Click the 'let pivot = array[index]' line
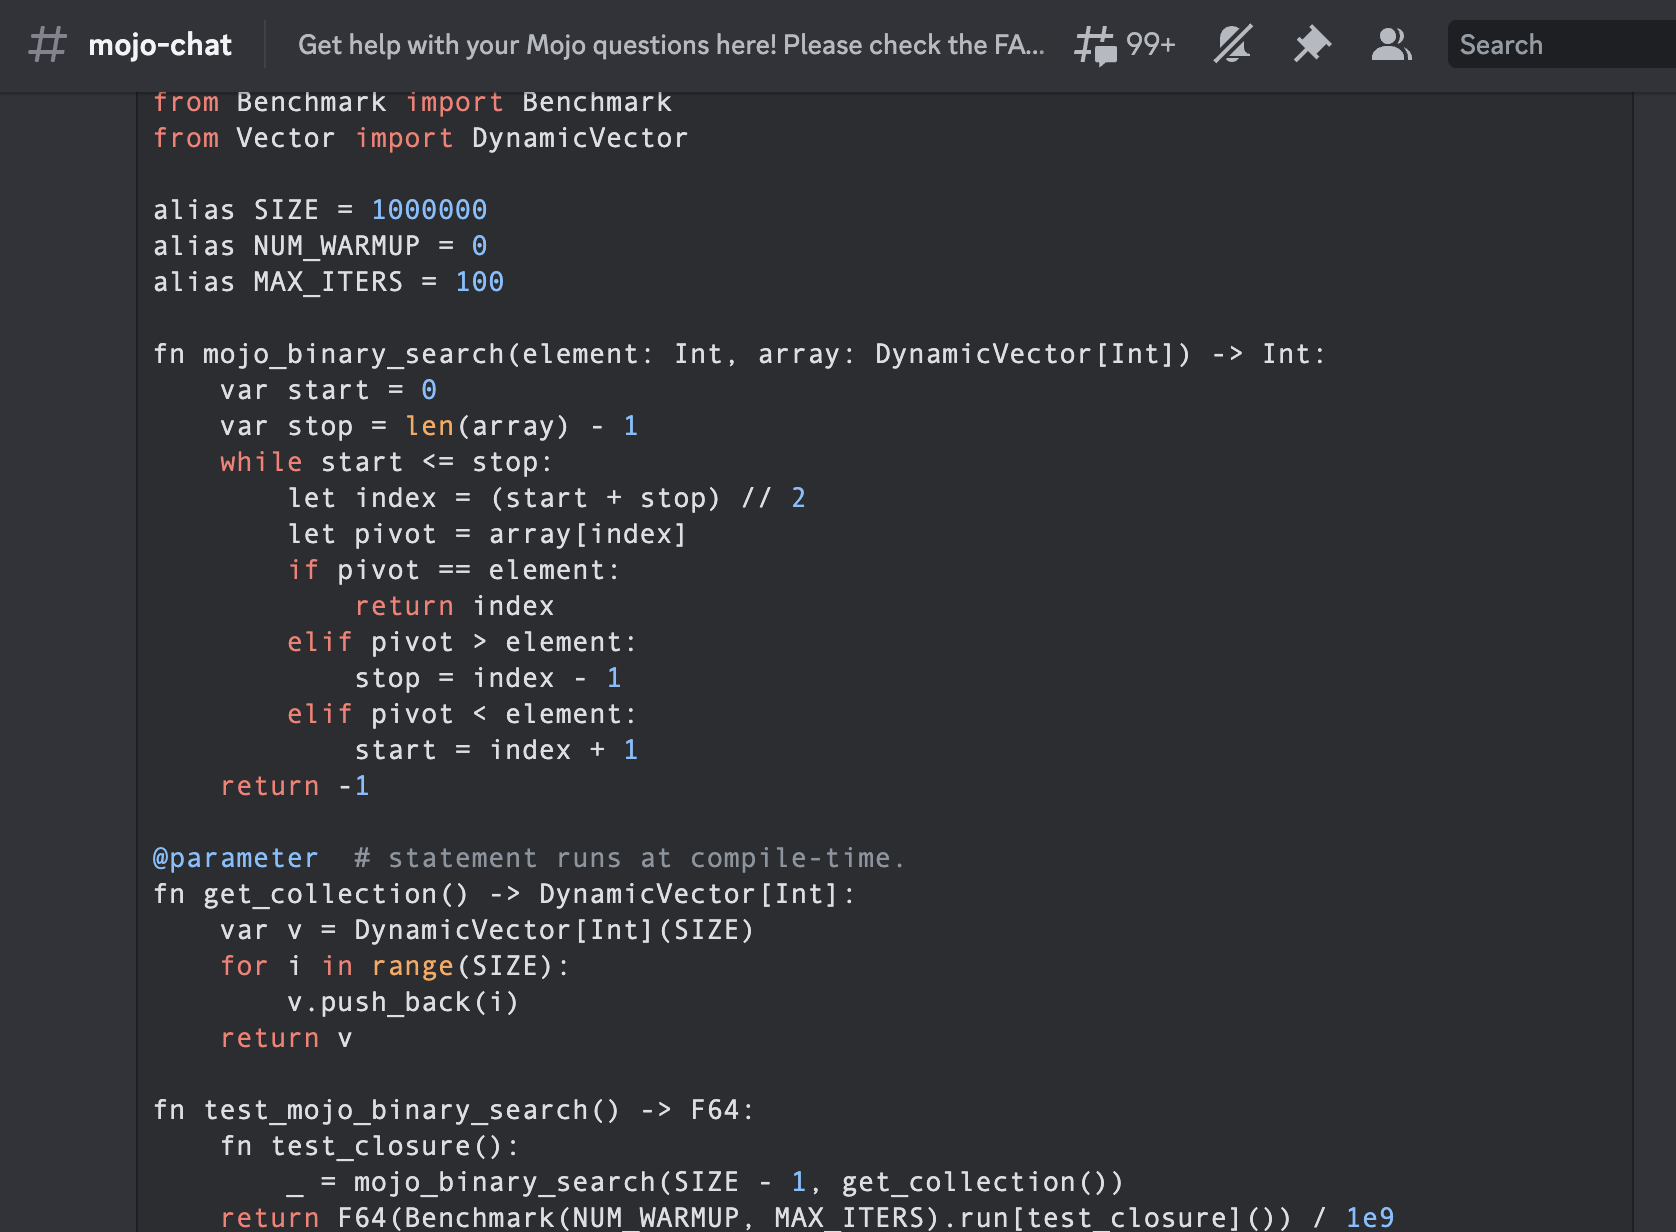The image size is (1676, 1232). coord(487,534)
